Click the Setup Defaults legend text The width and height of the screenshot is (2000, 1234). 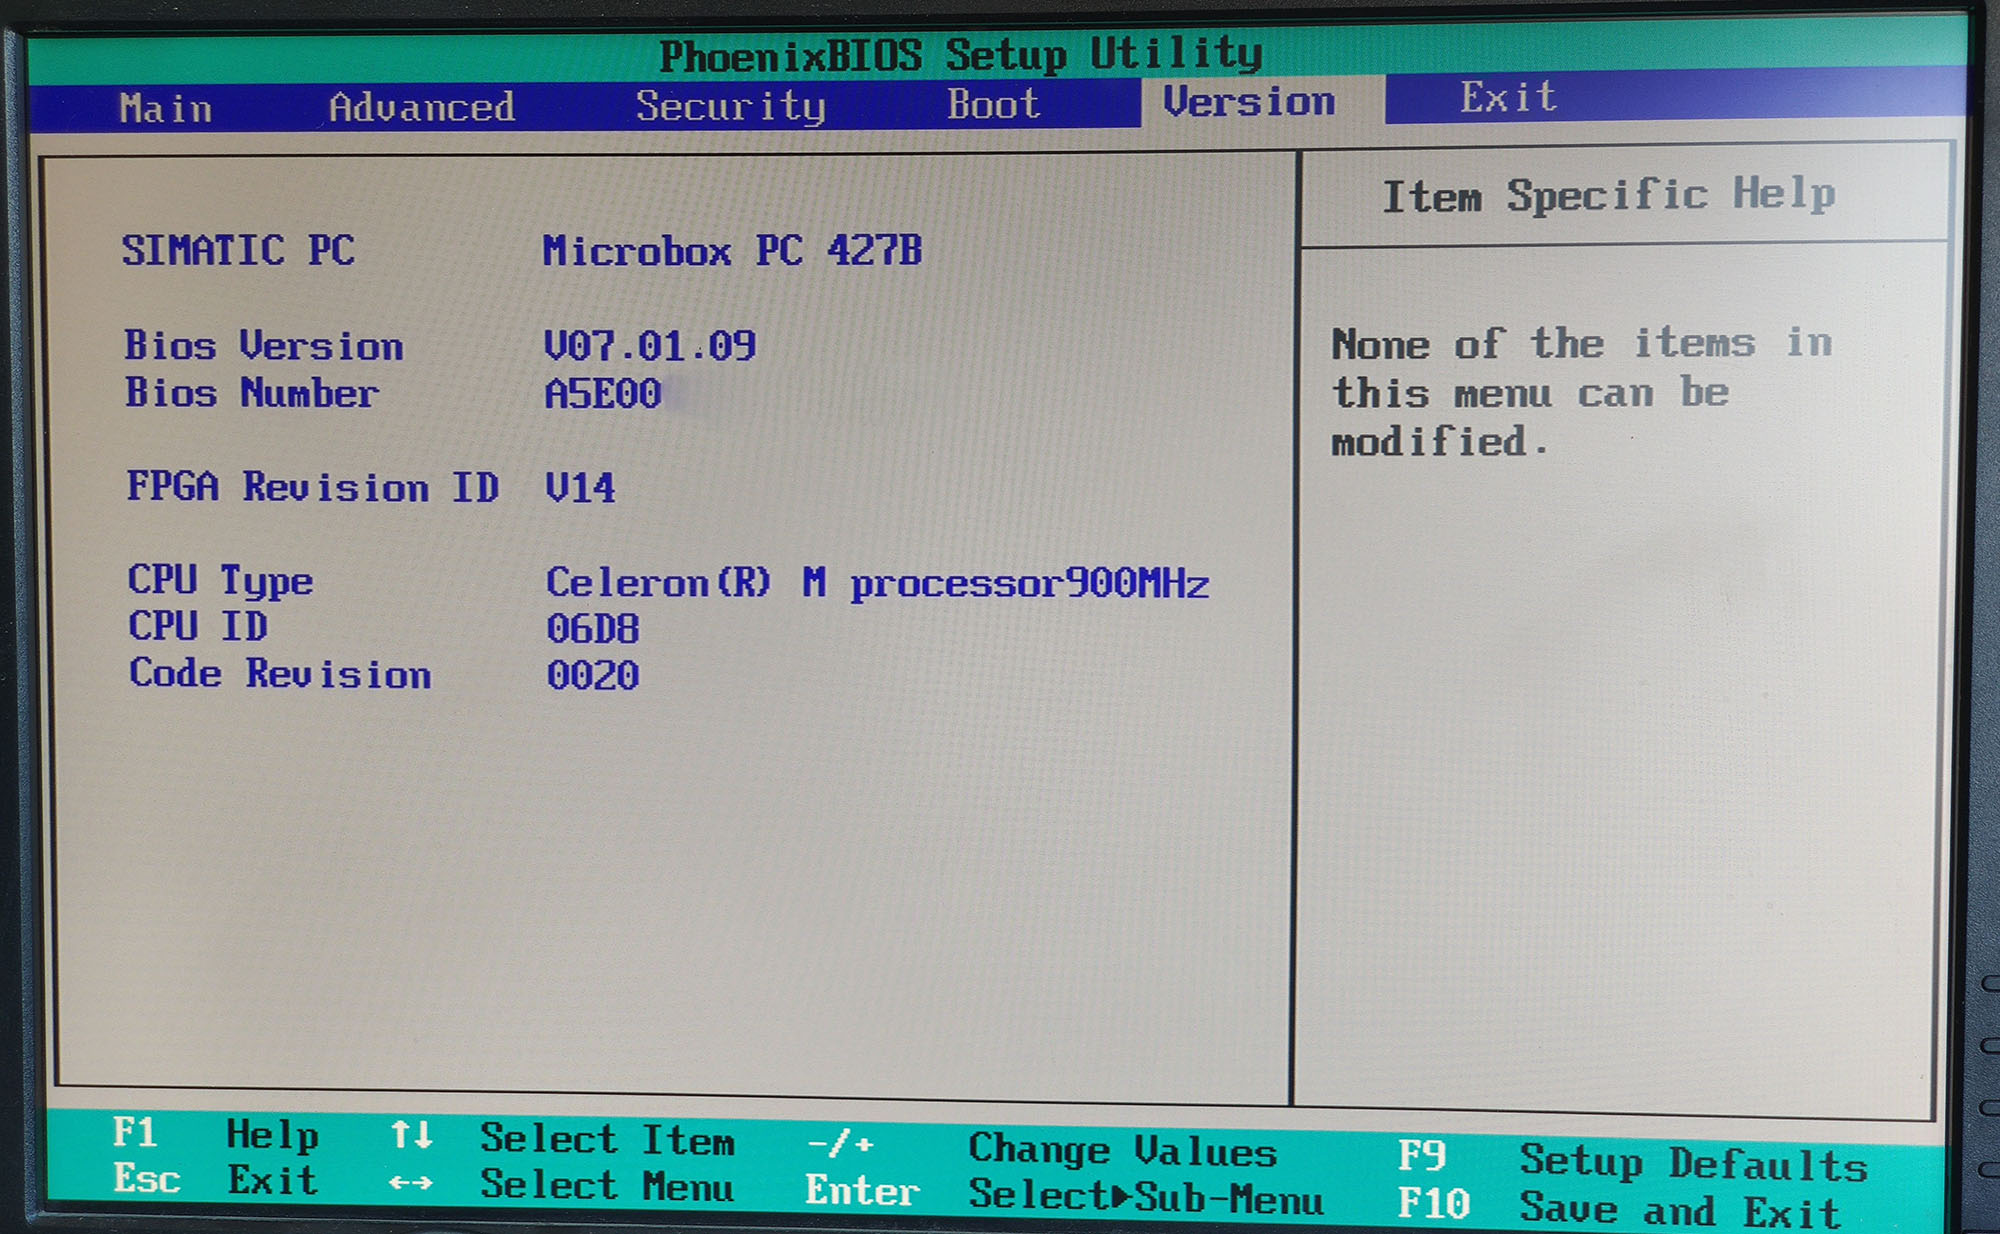pos(1694,1163)
